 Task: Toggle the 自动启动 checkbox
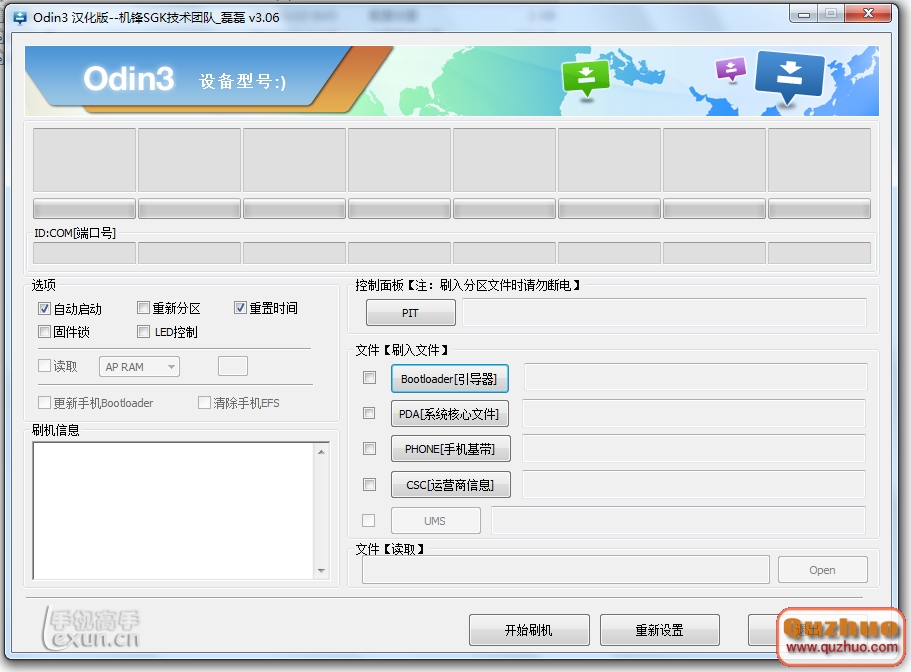pos(44,308)
